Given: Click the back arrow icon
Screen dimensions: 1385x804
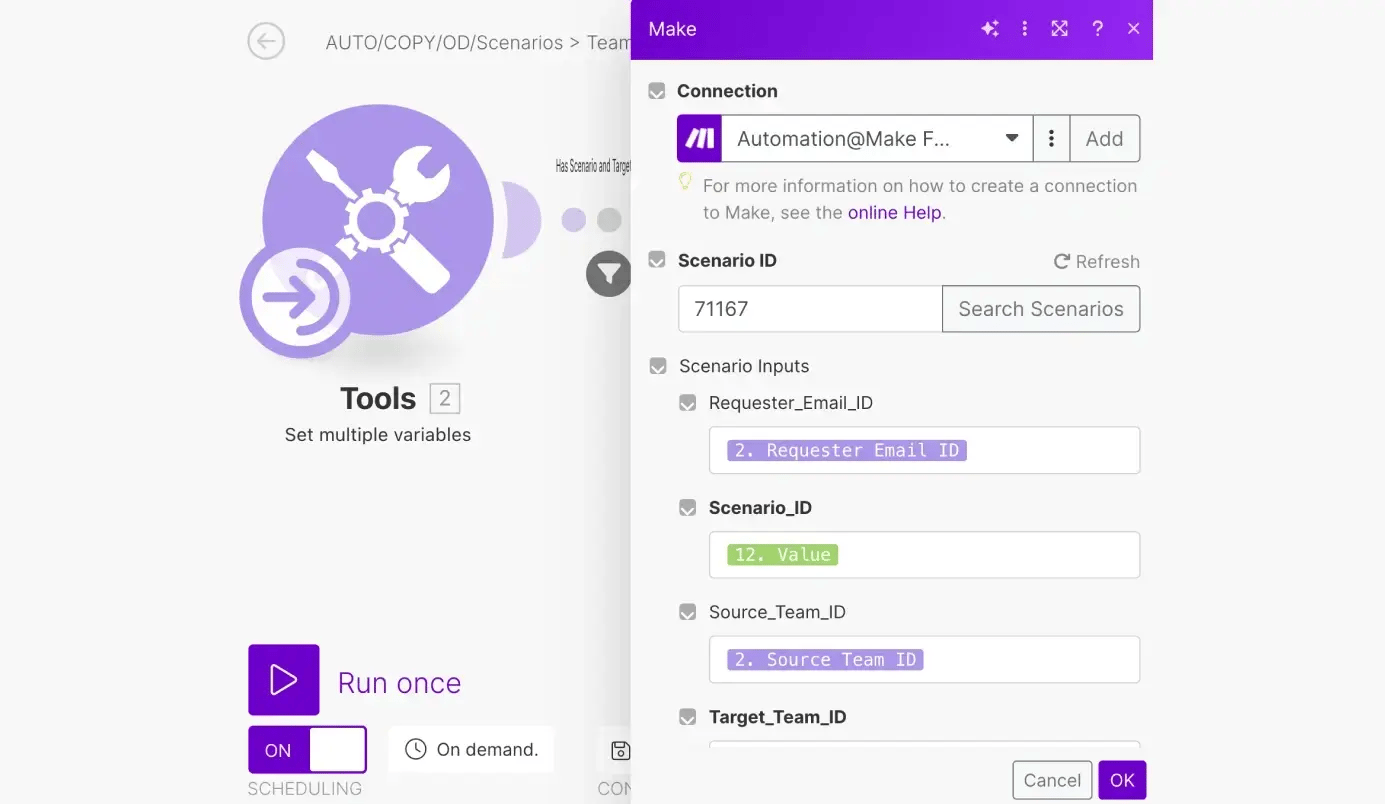Looking at the screenshot, I should click(x=266, y=42).
